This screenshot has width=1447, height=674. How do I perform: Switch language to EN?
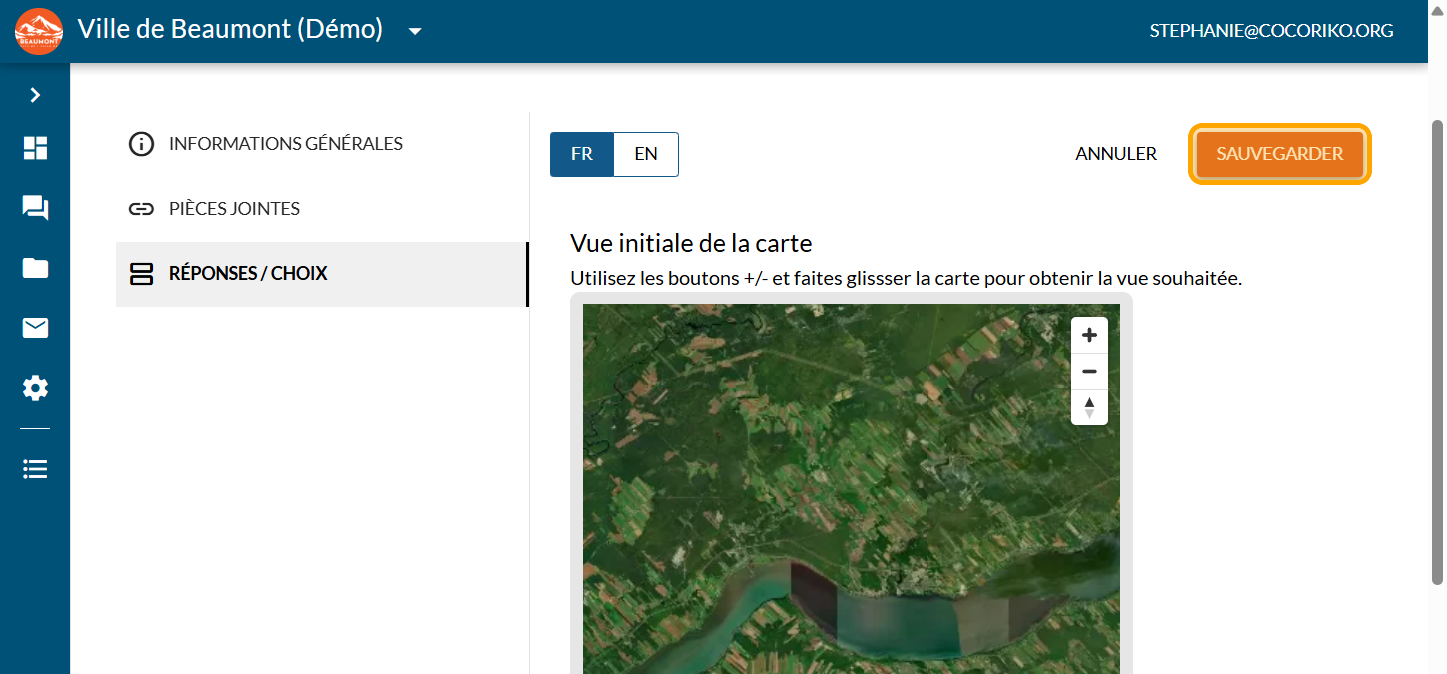[x=646, y=154]
